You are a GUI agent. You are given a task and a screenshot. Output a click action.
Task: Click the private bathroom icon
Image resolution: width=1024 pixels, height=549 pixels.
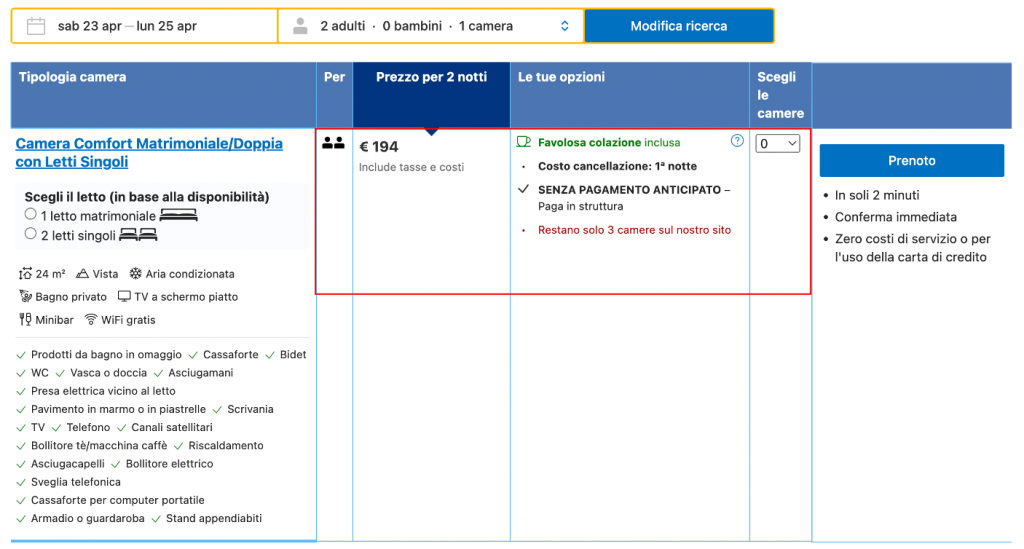[x=26, y=297]
